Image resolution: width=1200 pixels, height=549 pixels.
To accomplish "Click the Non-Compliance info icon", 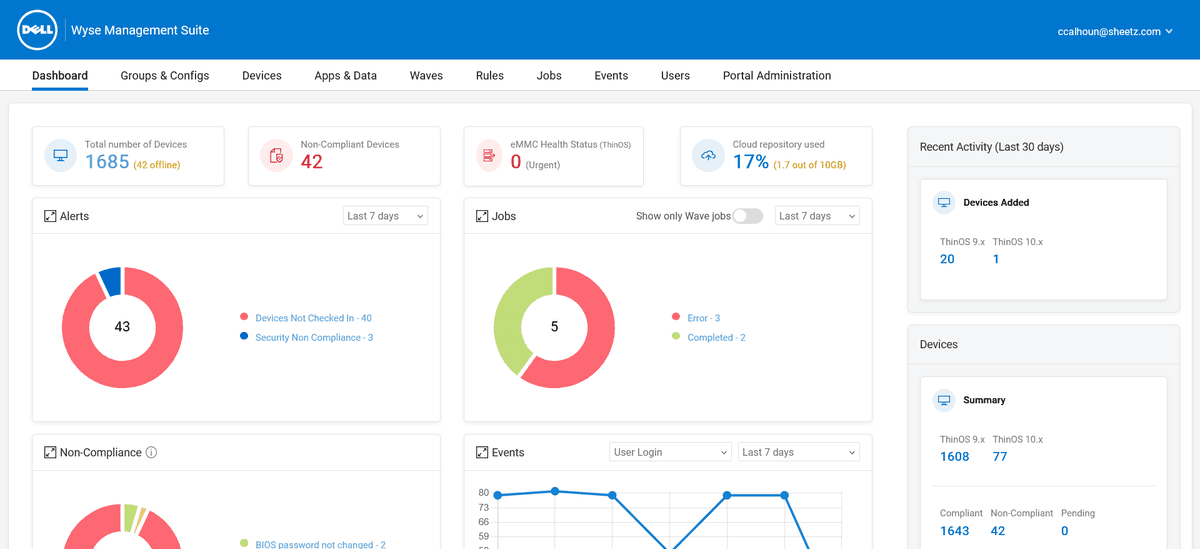I will pos(152,453).
